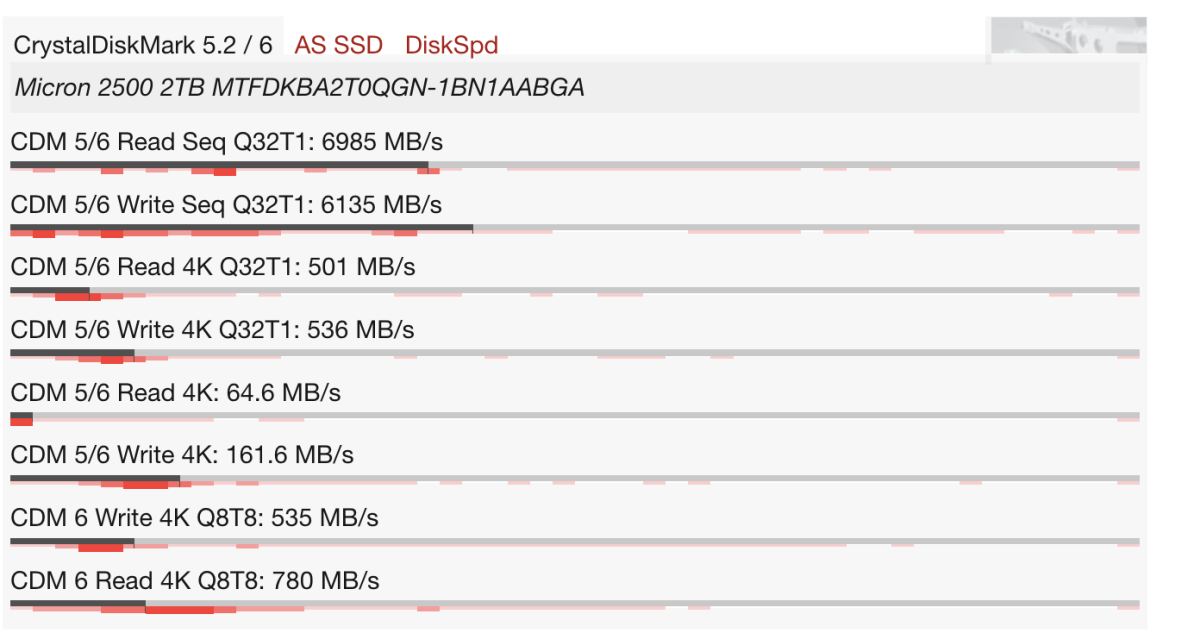The image size is (1200, 633).
Task: Select the Read 4K Q32T1 501 MB/s text
Action: click(213, 267)
